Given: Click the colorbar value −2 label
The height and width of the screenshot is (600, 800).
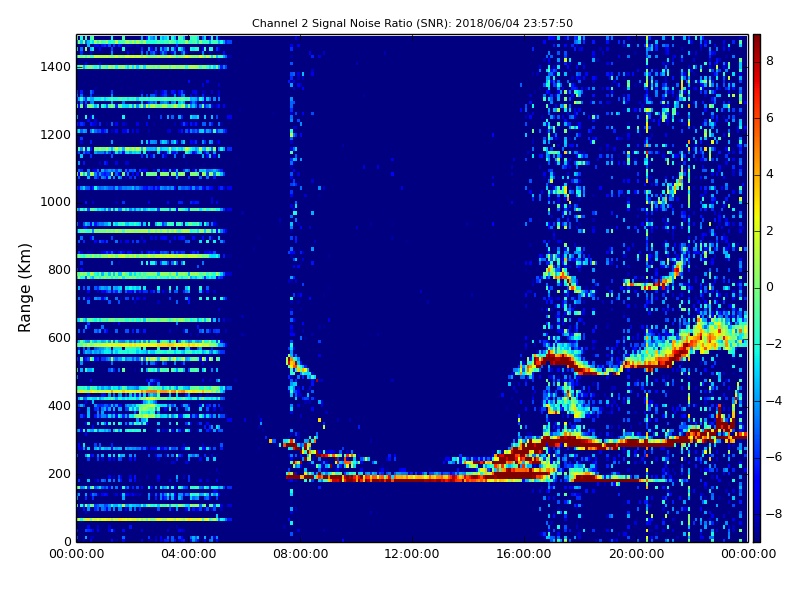Looking at the screenshot, I should click(x=774, y=343).
